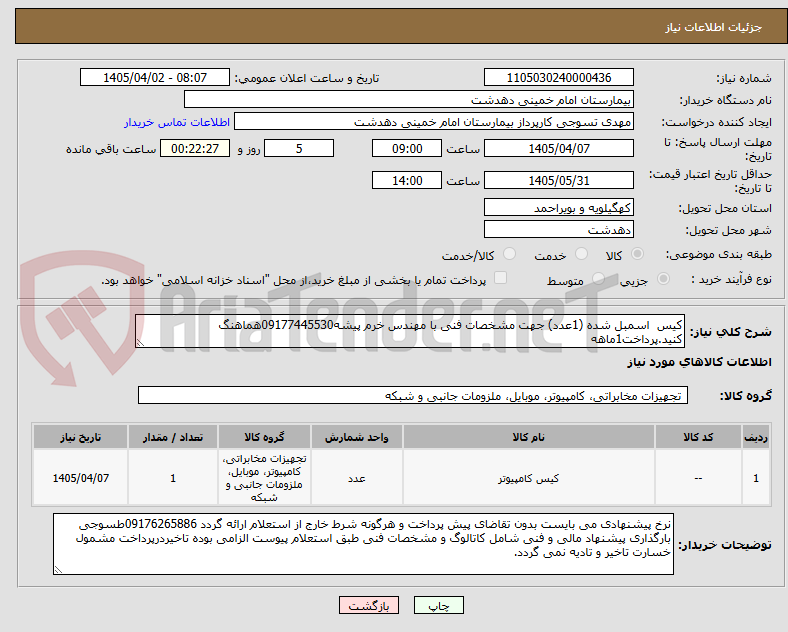Click the response deadline date 1405/04/07 field
Viewport: 788px width, 632px height.
(558, 149)
